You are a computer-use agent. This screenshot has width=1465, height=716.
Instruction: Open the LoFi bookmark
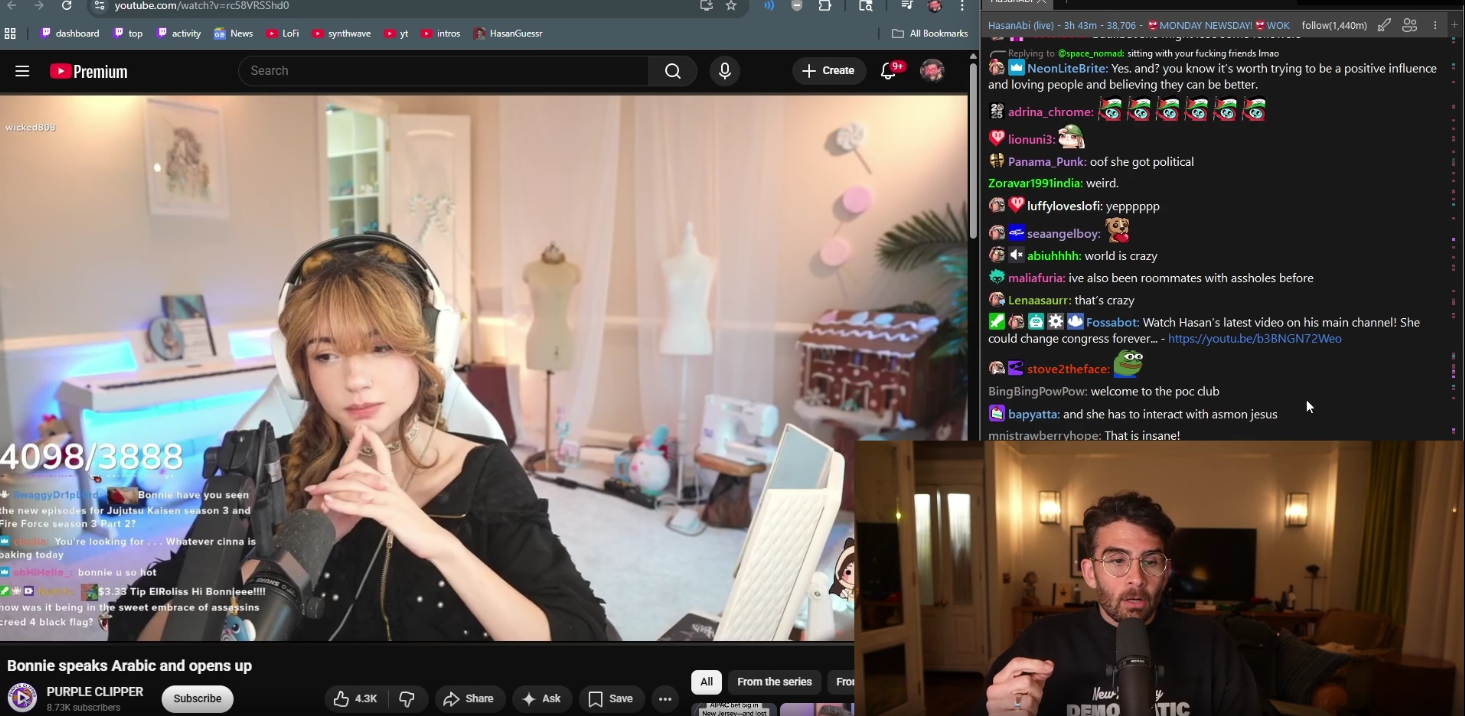click(x=282, y=34)
